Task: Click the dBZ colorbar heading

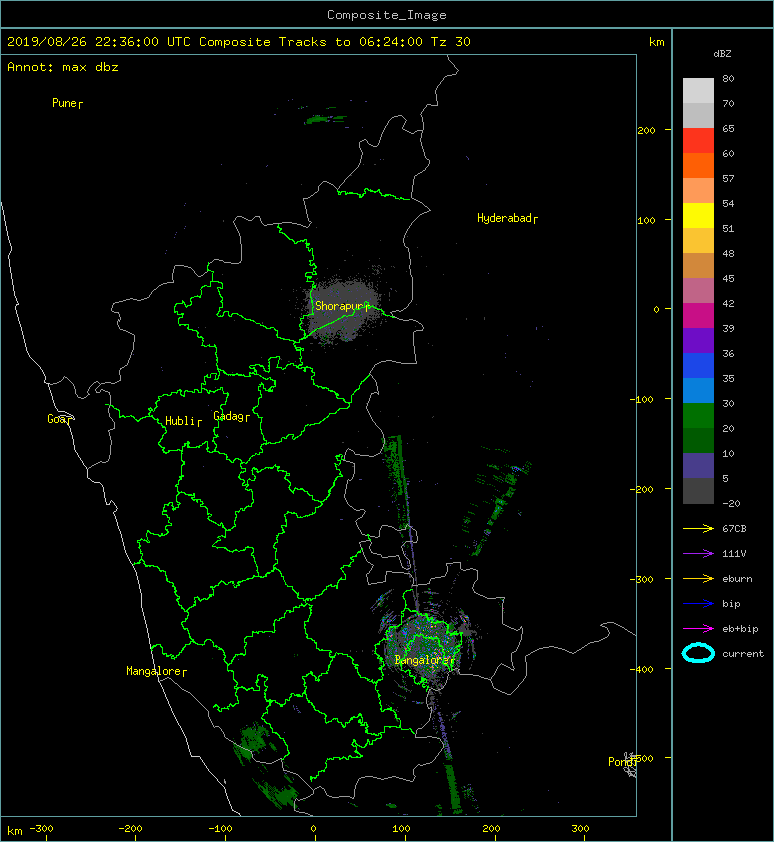Action: [x=722, y=54]
